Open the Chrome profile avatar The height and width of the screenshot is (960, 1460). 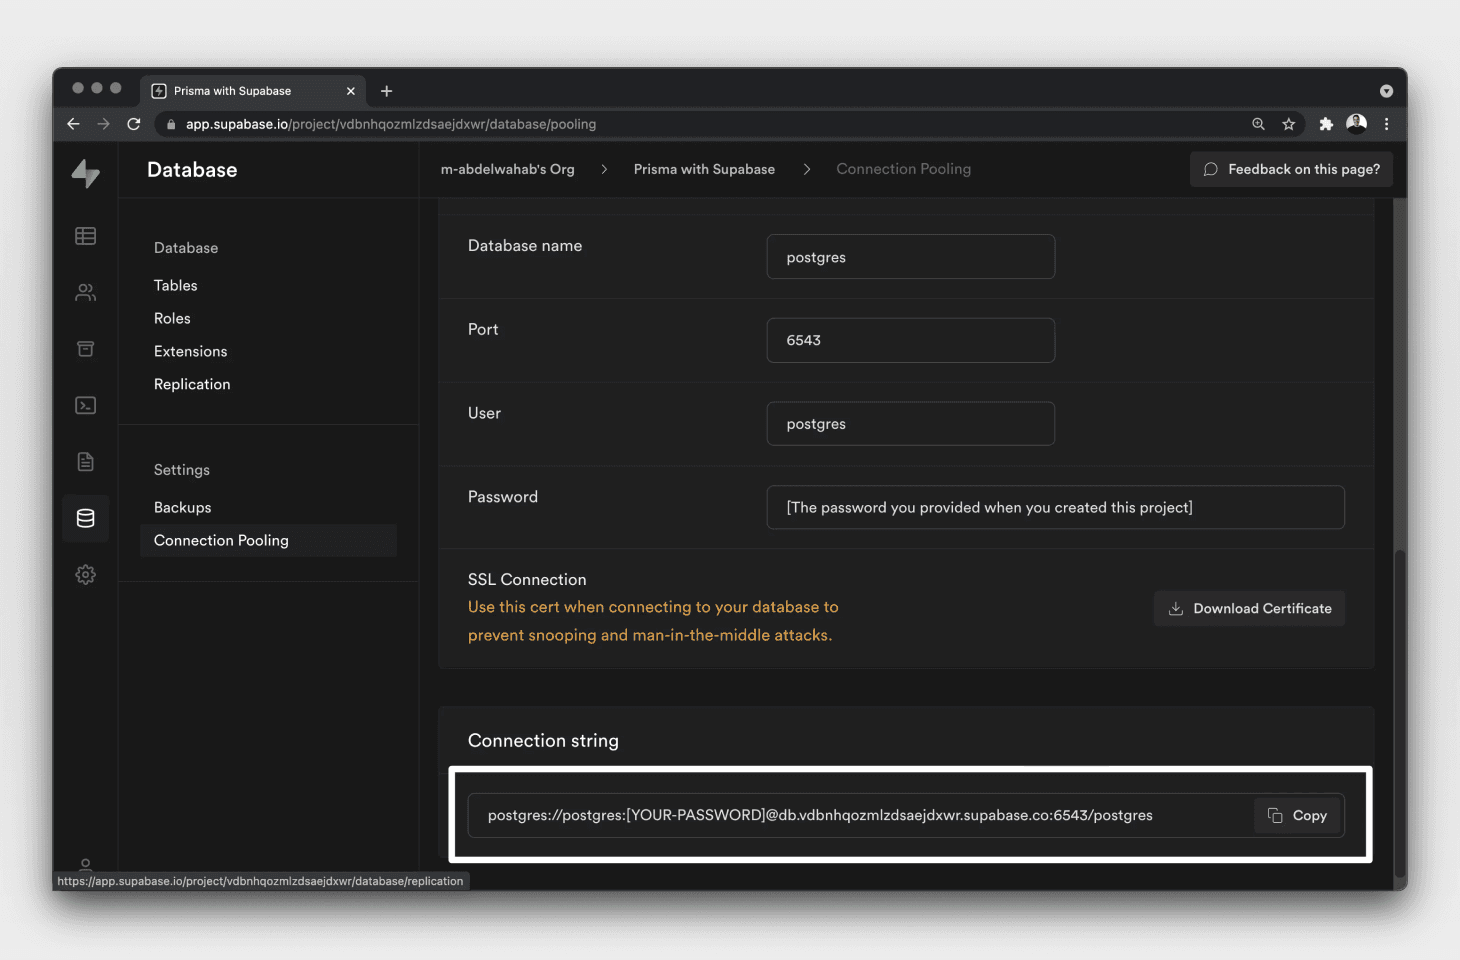coord(1357,123)
